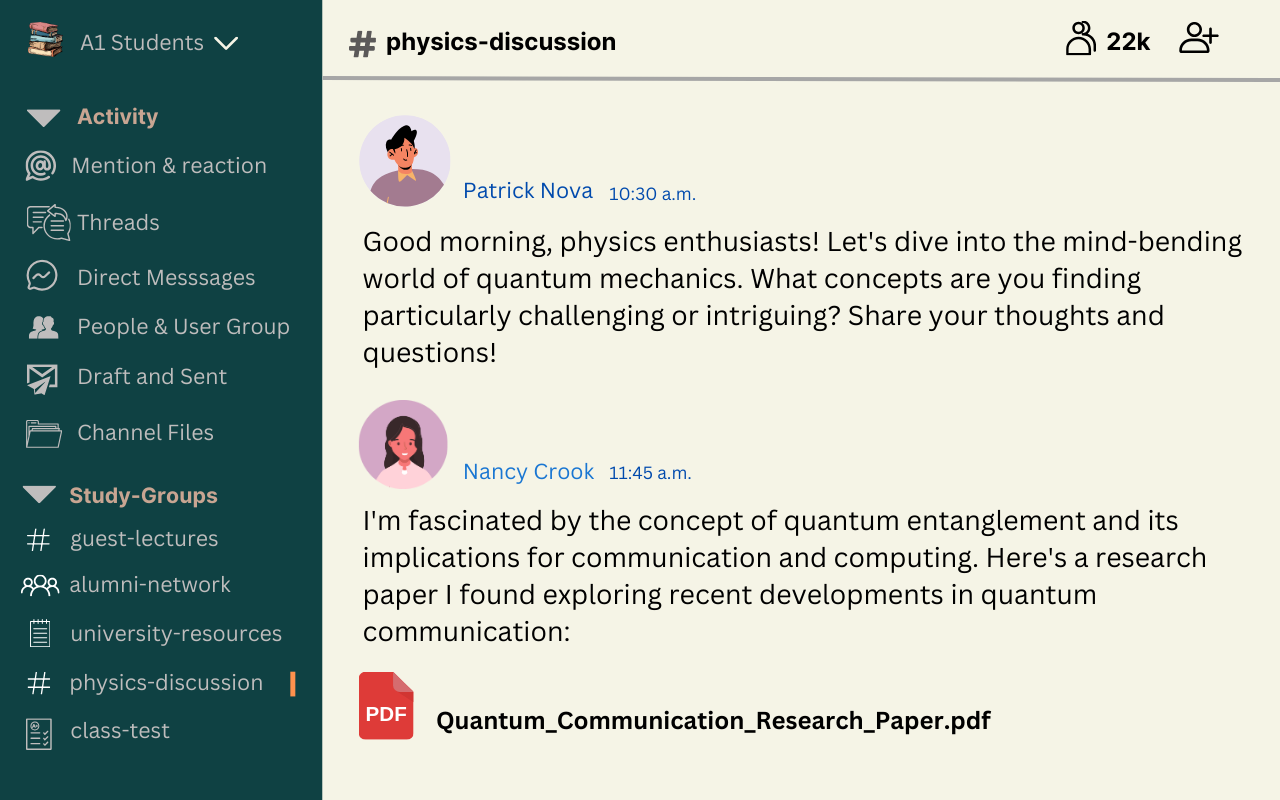
Task: Expand the A1 Students workspace dropdown
Action: (x=226, y=43)
